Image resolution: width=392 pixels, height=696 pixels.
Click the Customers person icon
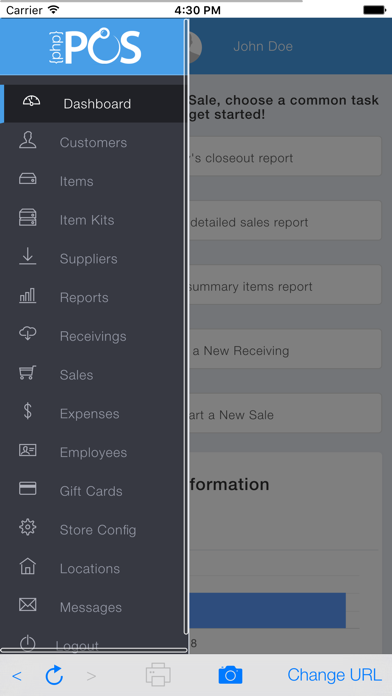(x=28, y=141)
